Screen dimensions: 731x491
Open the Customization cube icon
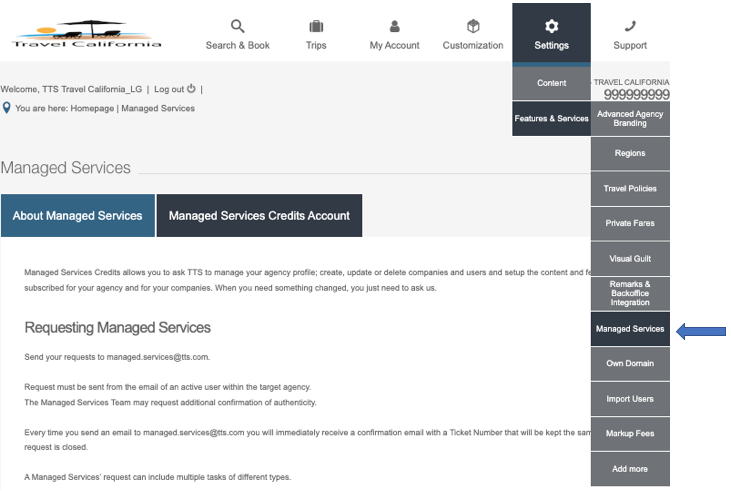473,26
